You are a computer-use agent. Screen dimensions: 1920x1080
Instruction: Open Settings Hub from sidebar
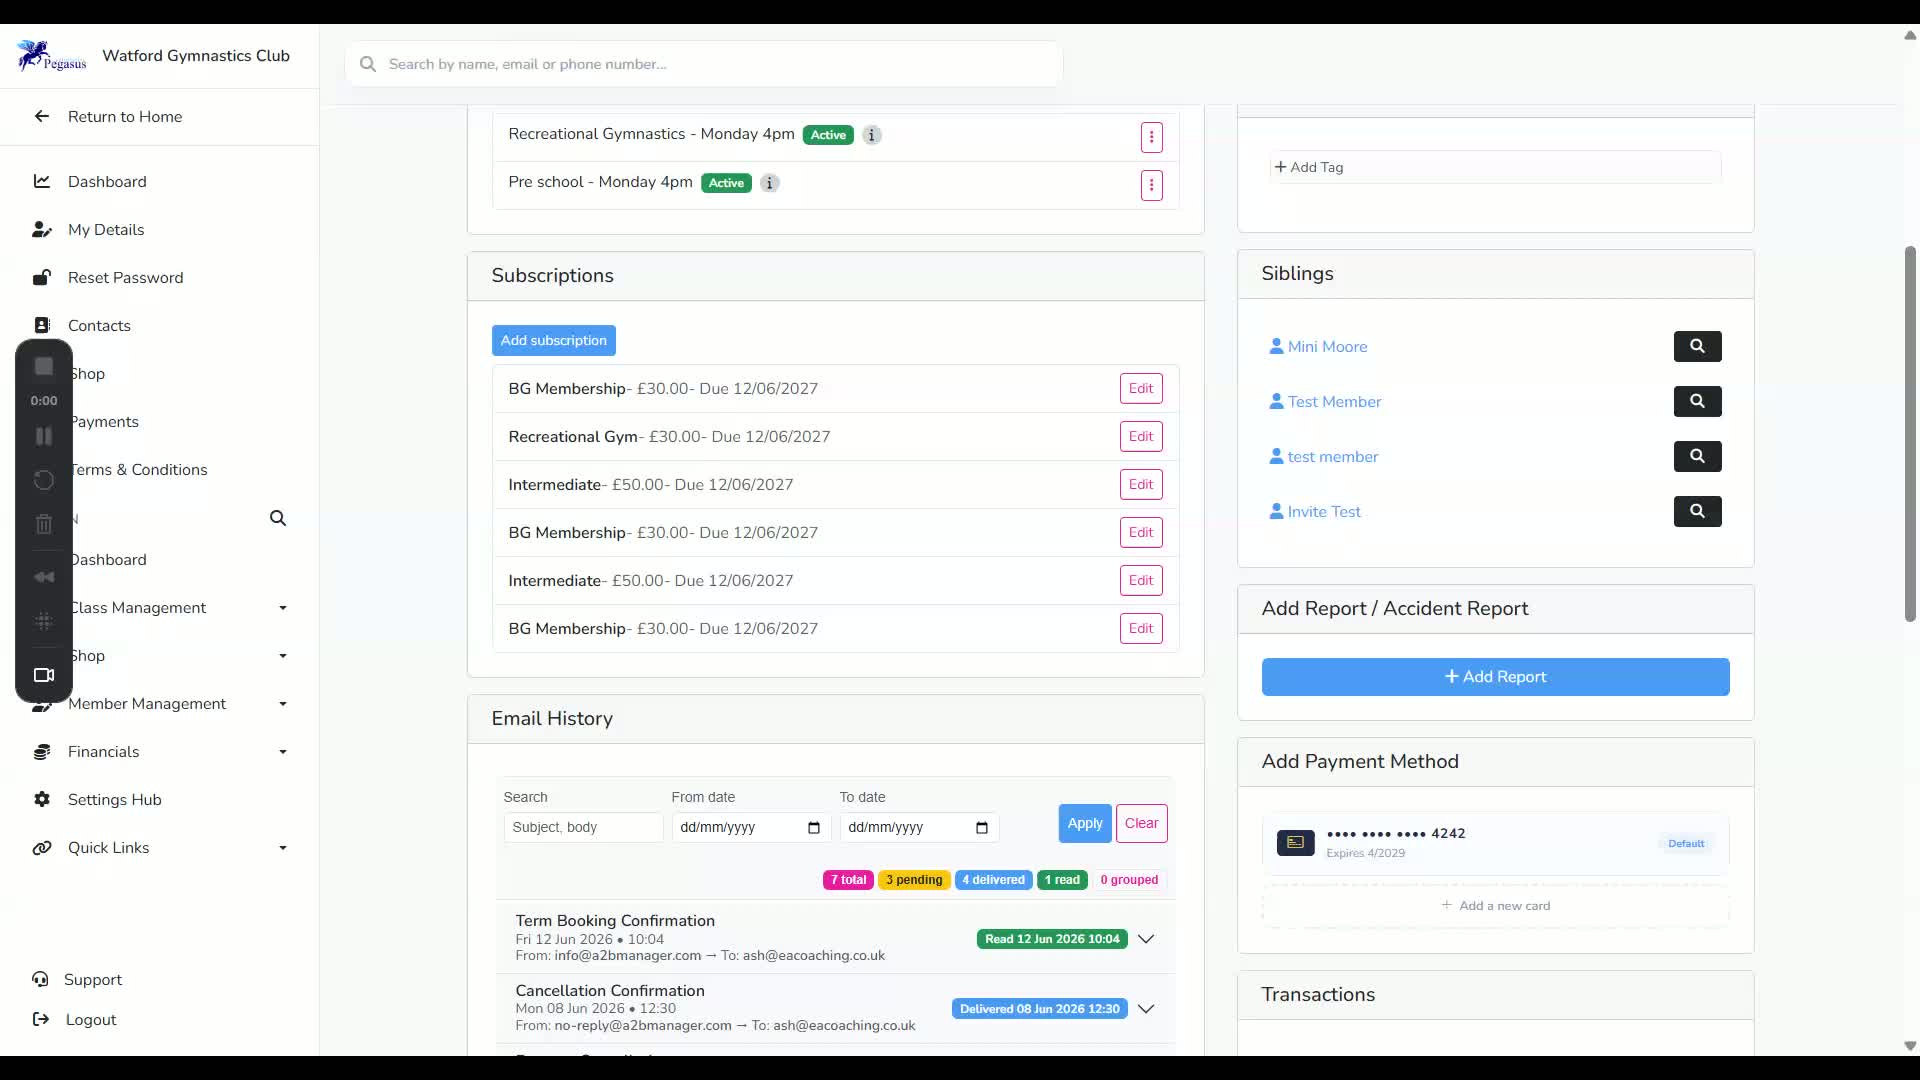[x=114, y=800]
